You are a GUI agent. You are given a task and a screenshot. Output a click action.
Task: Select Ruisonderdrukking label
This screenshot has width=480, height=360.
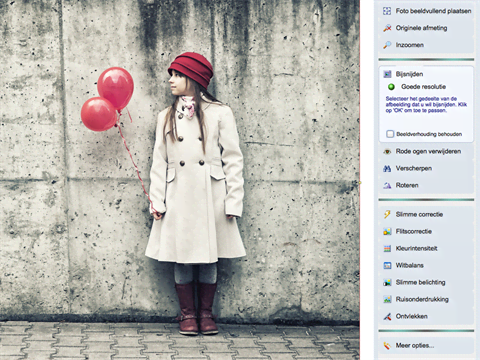coord(422,299)
